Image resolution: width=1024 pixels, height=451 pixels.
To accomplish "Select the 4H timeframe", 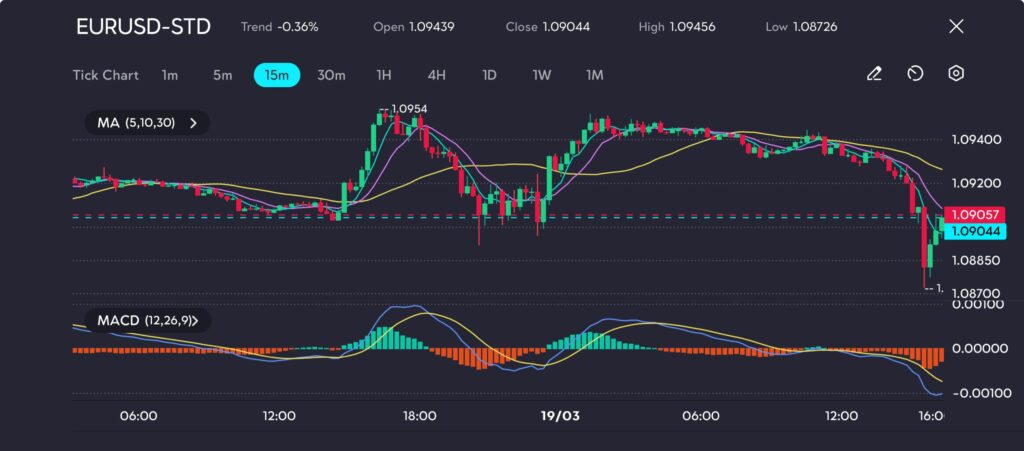I will click(436, 75).
